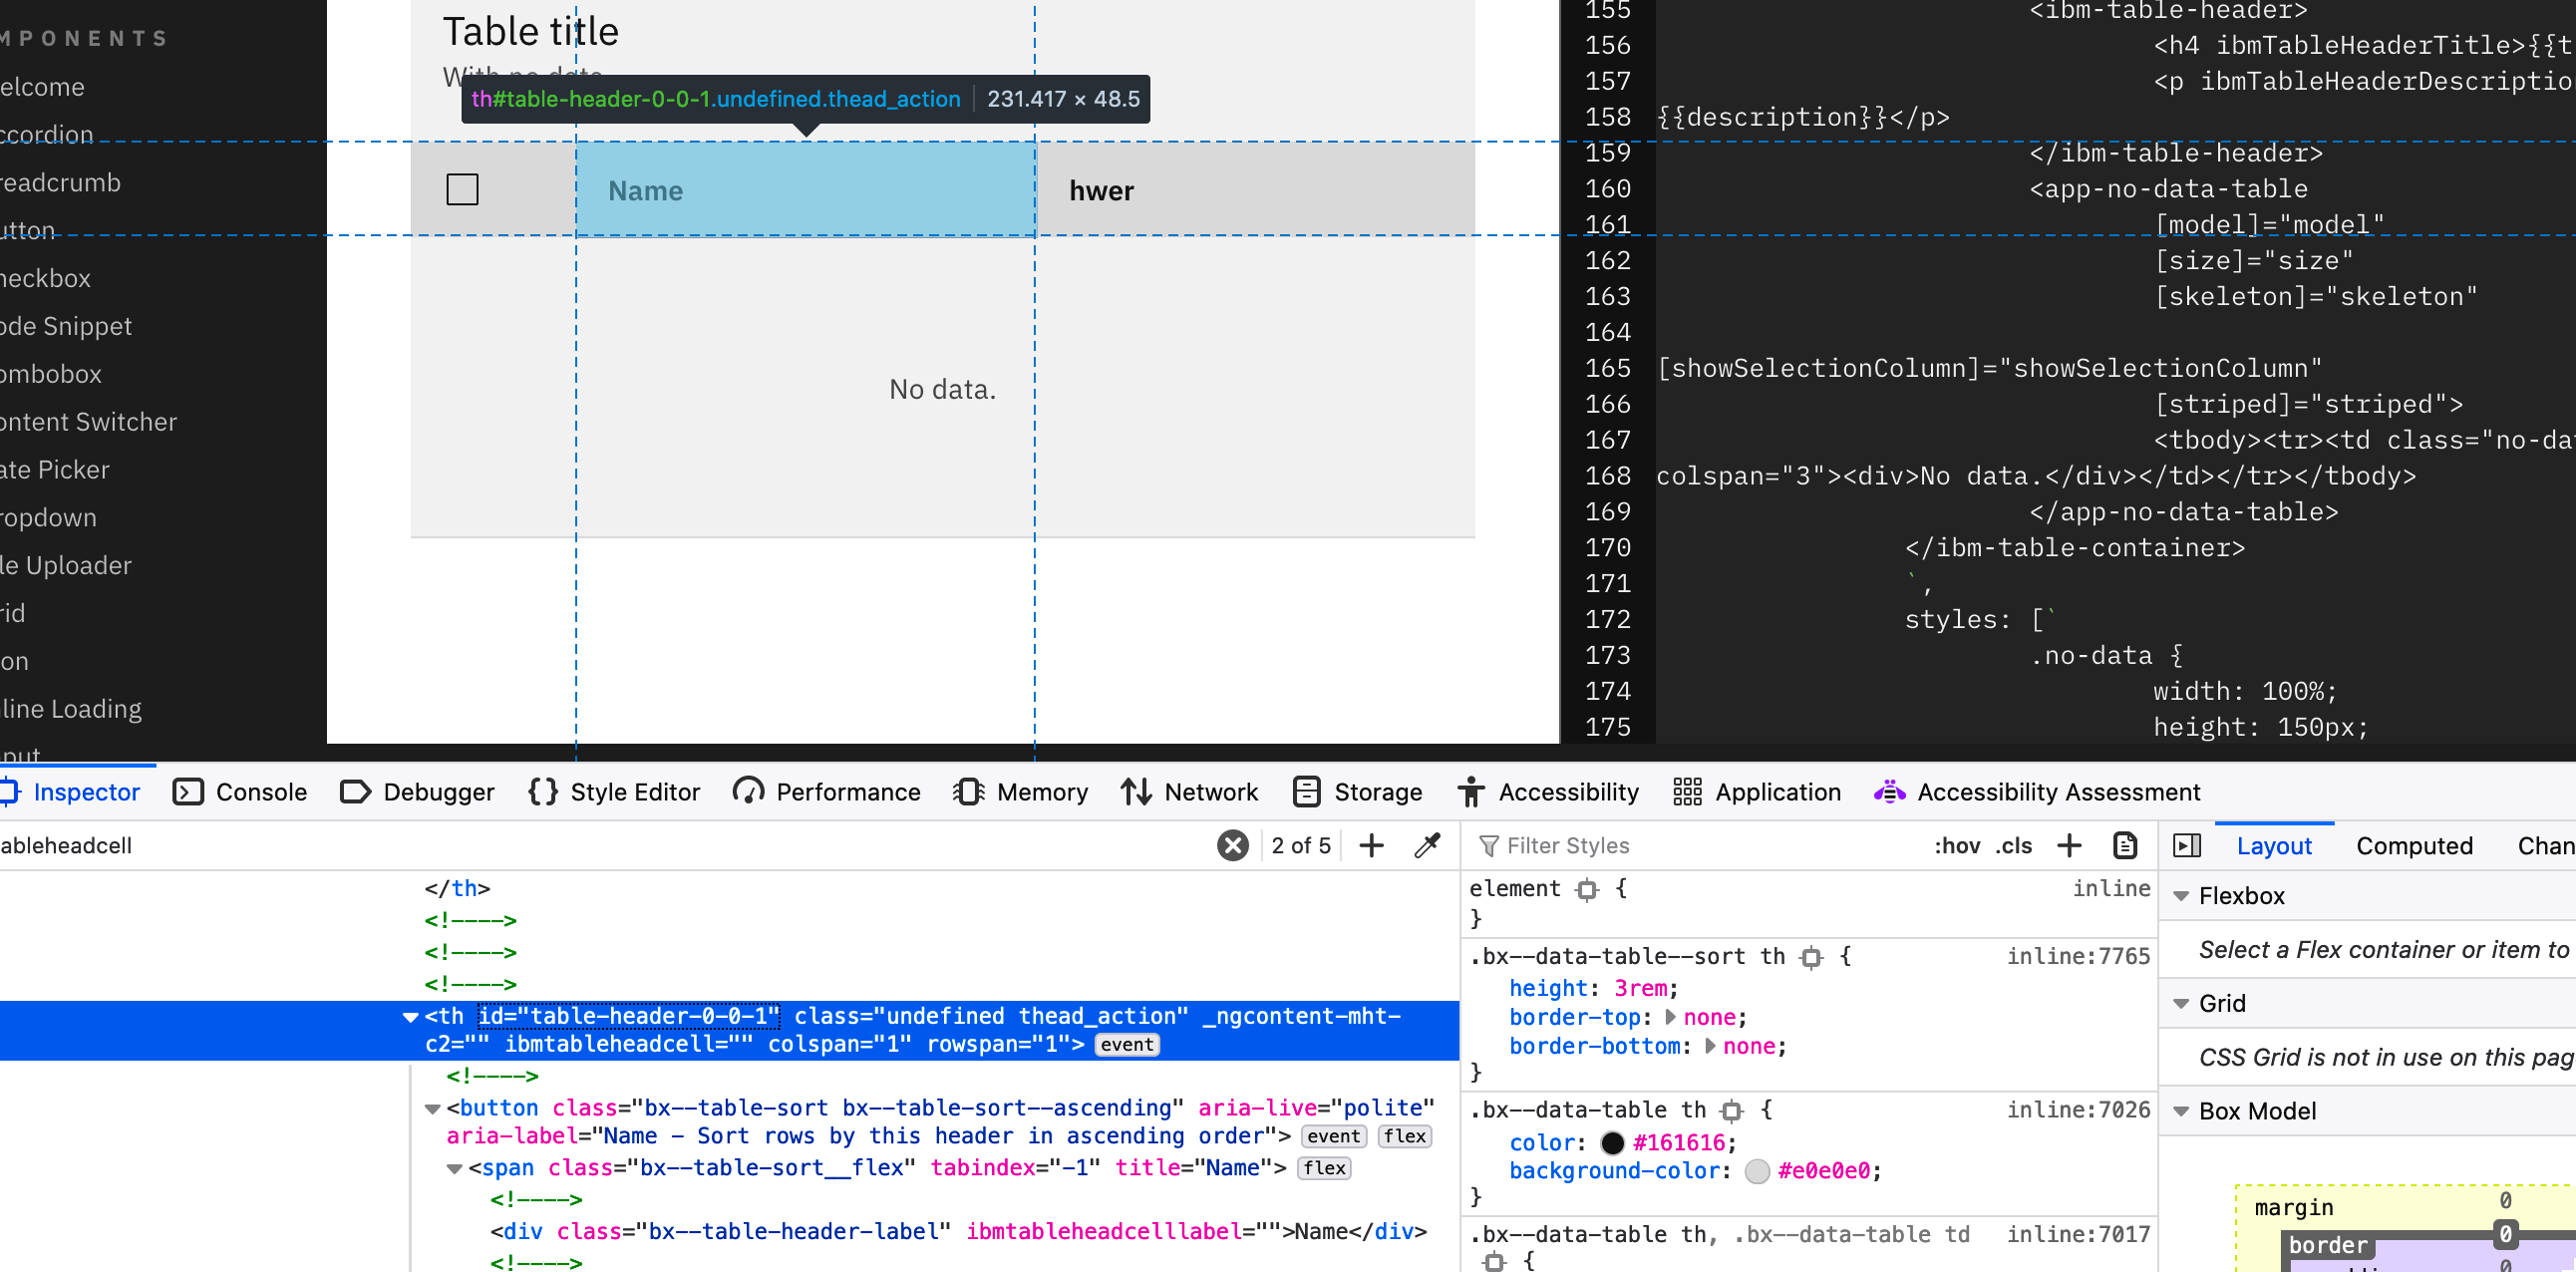Image resolution: width=2576 pixels, height=1272 pixels.
Task: Open the Inspector devtools tab
Action: [70, 792]
